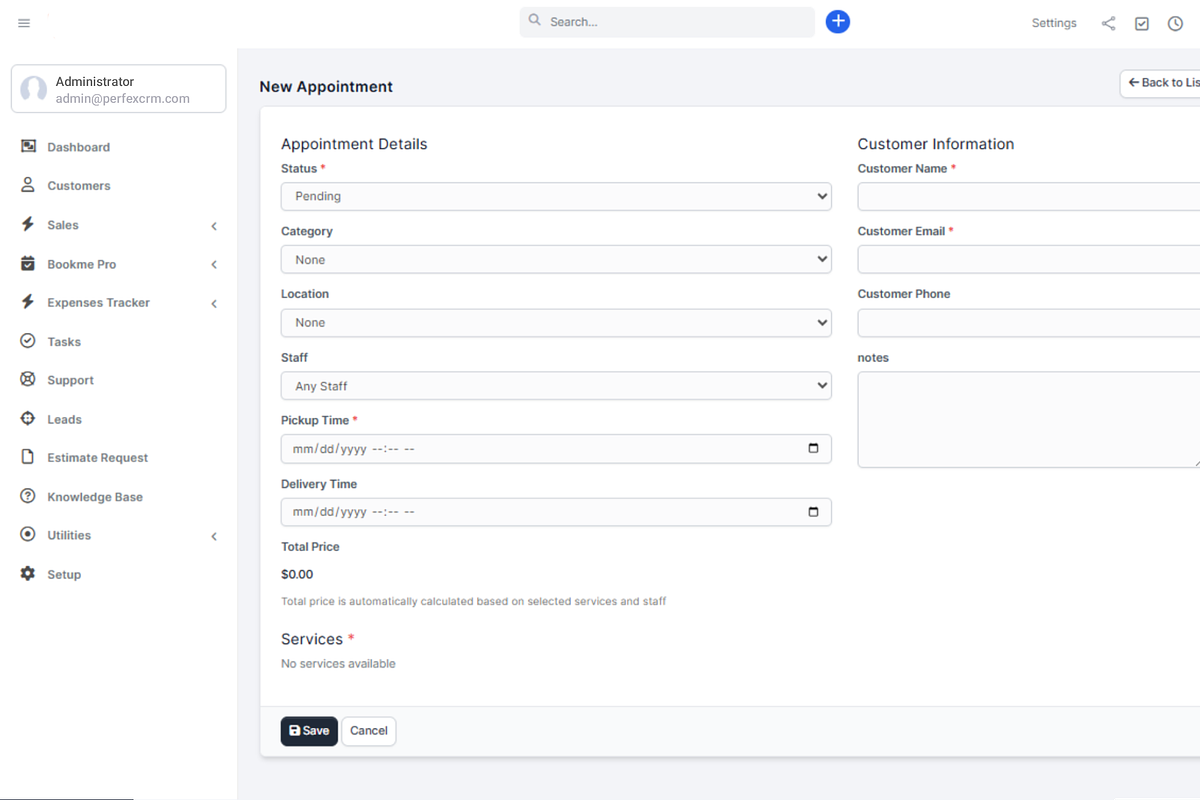Click the Customer Email input
The height and width of the screenshot is (800, 1200).
(1029, 259)
